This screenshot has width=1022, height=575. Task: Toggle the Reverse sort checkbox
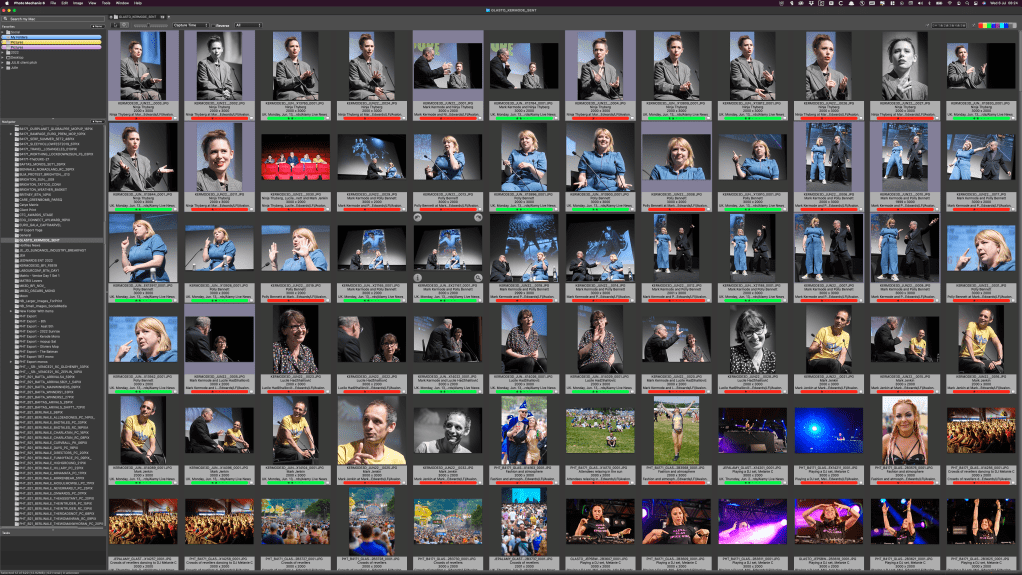214,25
